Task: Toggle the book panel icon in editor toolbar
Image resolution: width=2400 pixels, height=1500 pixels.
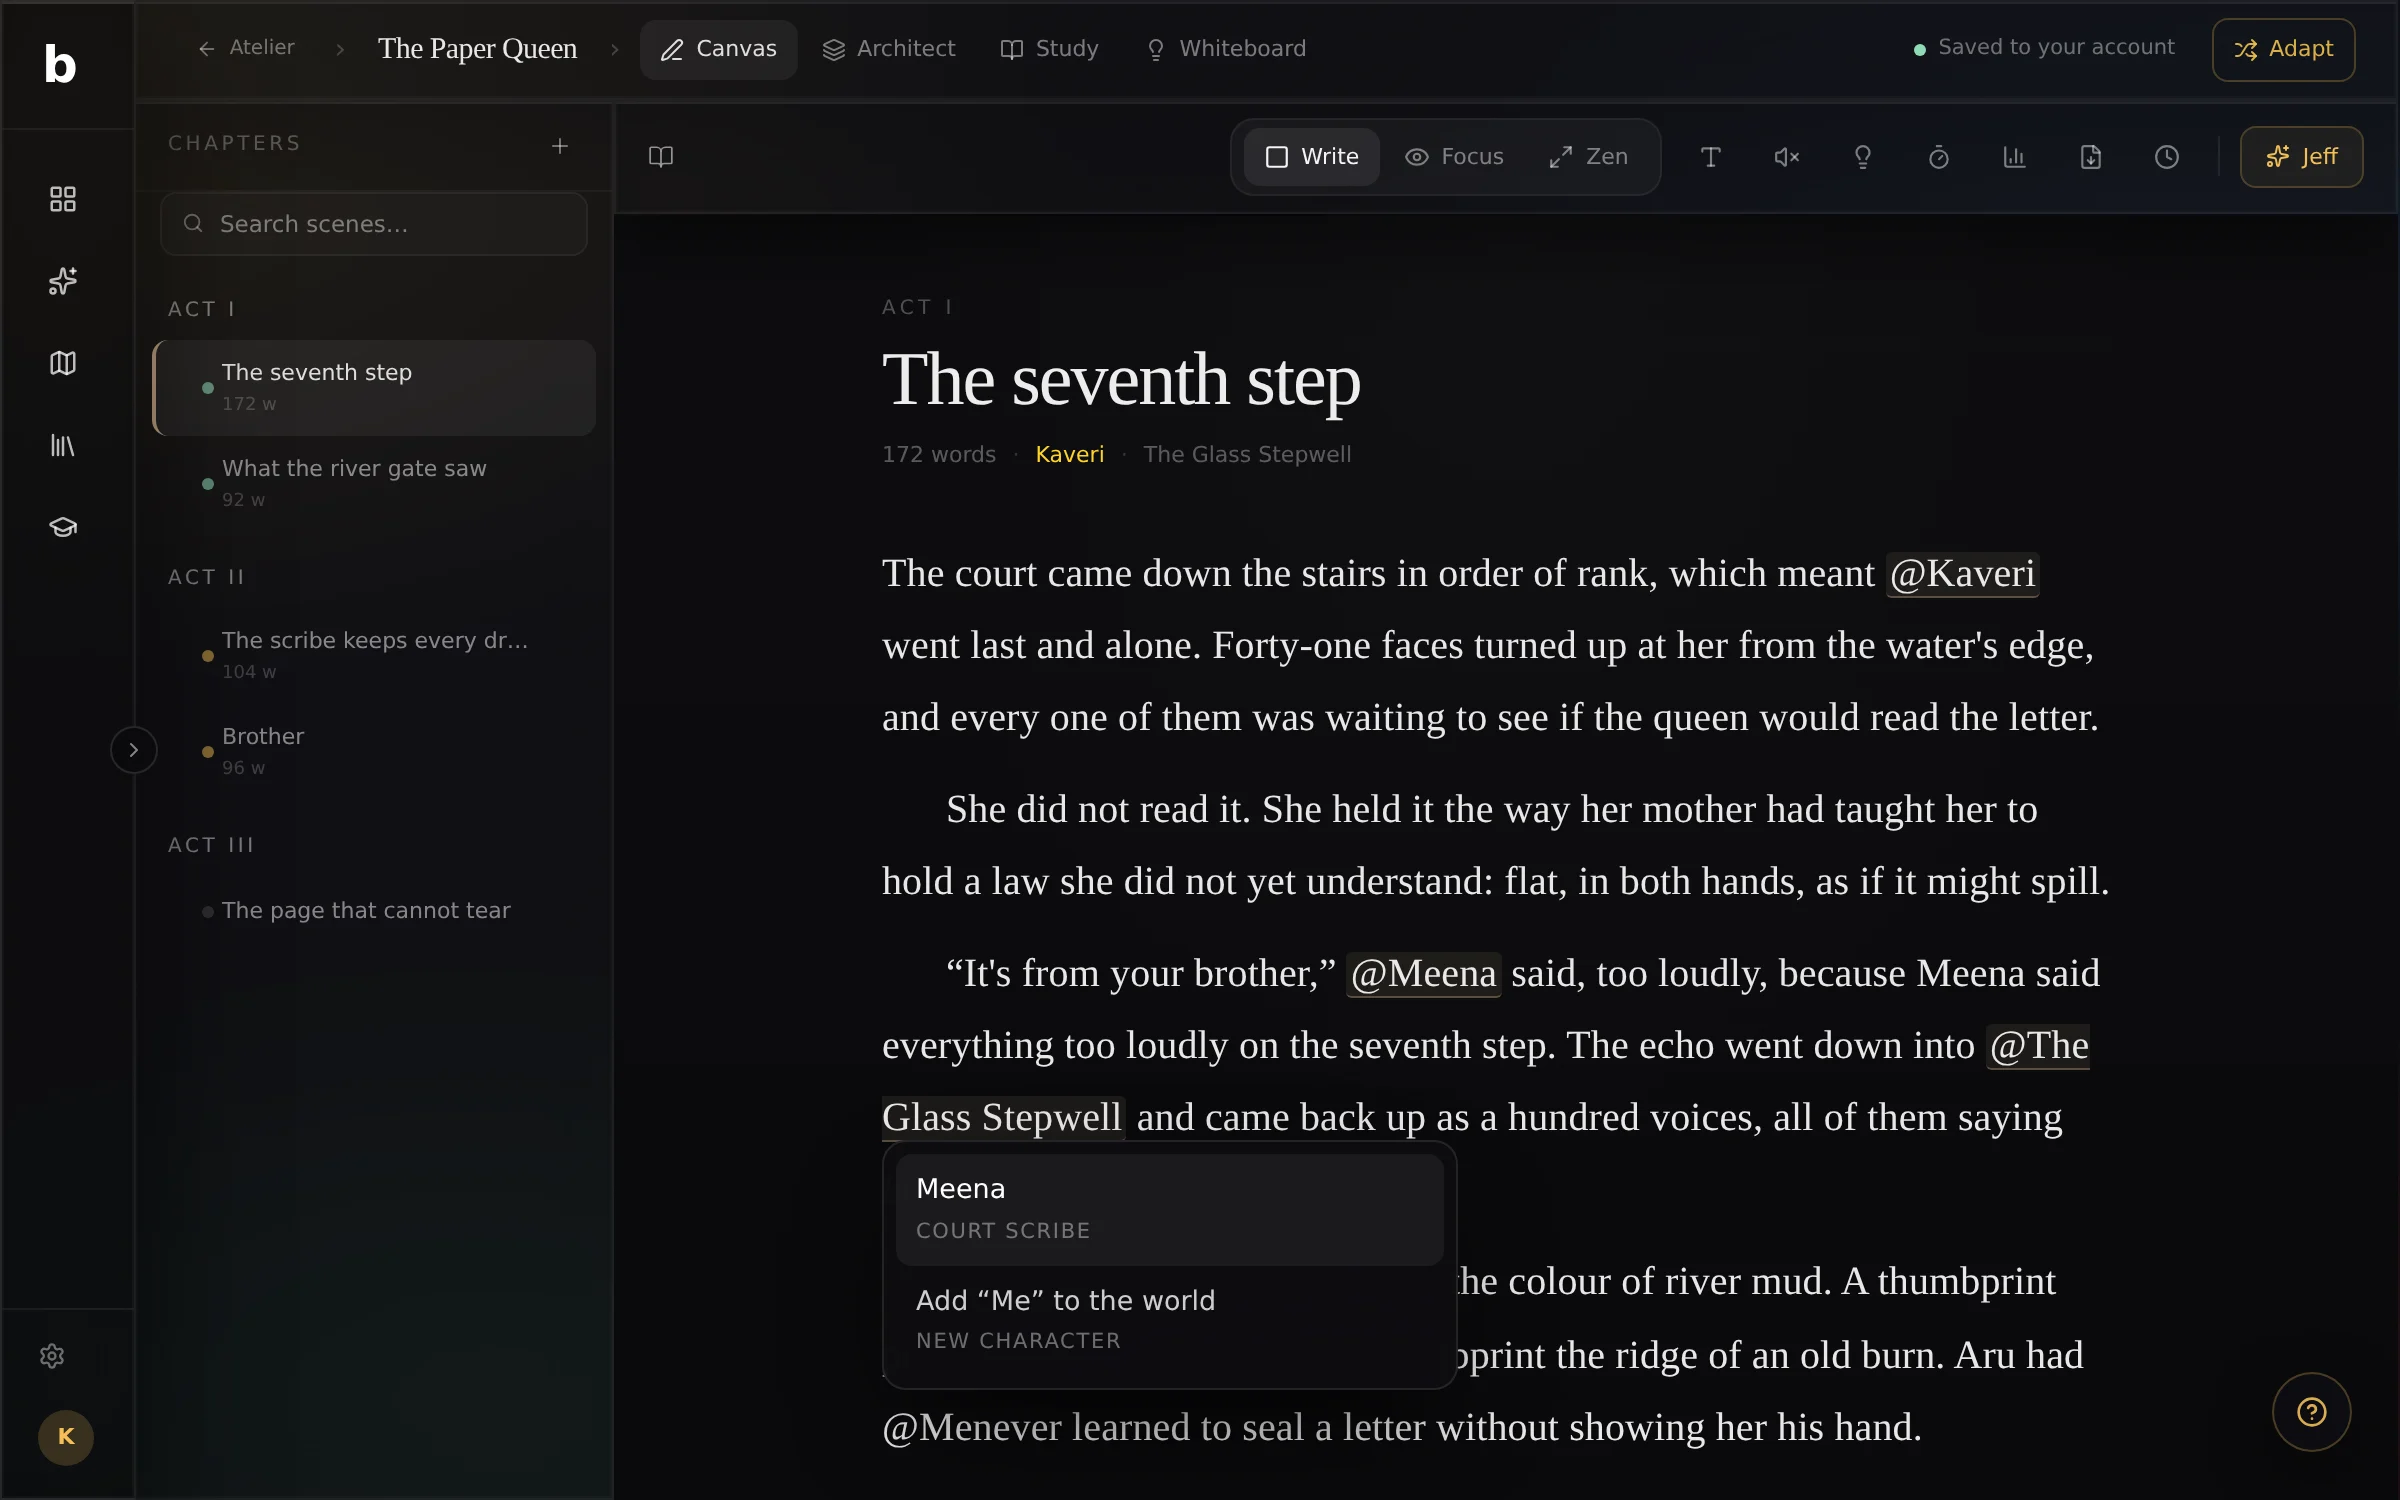Action: click(x=661, y=157)
